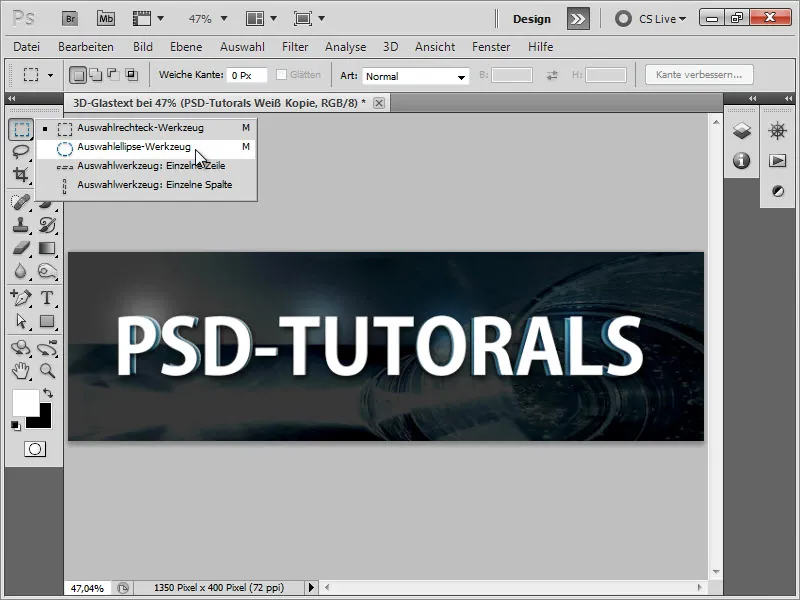Open the tool preset picker arrow

(50, 76)
